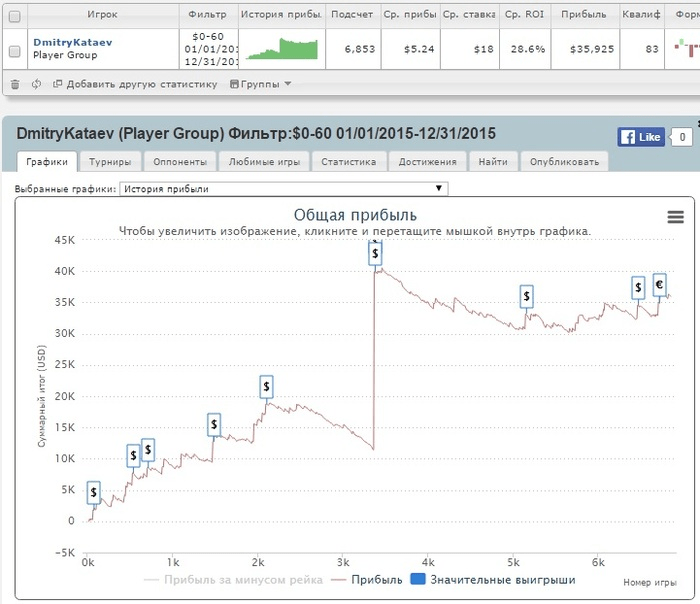Click the dollar marker at peak near 45K
Screen dimensions: 700x604
point(375,253)
